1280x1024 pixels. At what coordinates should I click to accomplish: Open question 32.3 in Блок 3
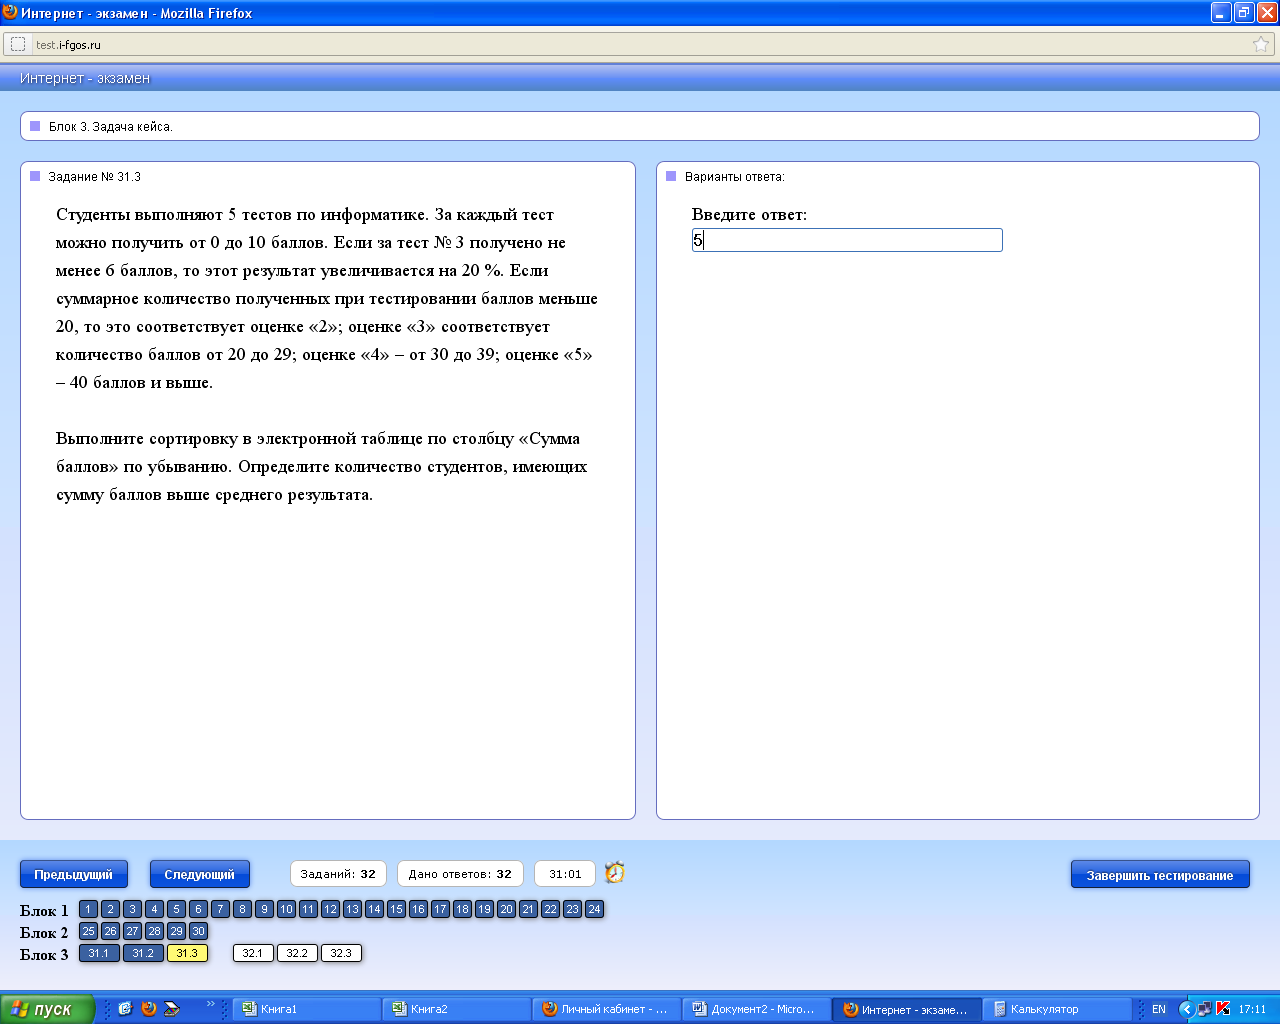341,953
